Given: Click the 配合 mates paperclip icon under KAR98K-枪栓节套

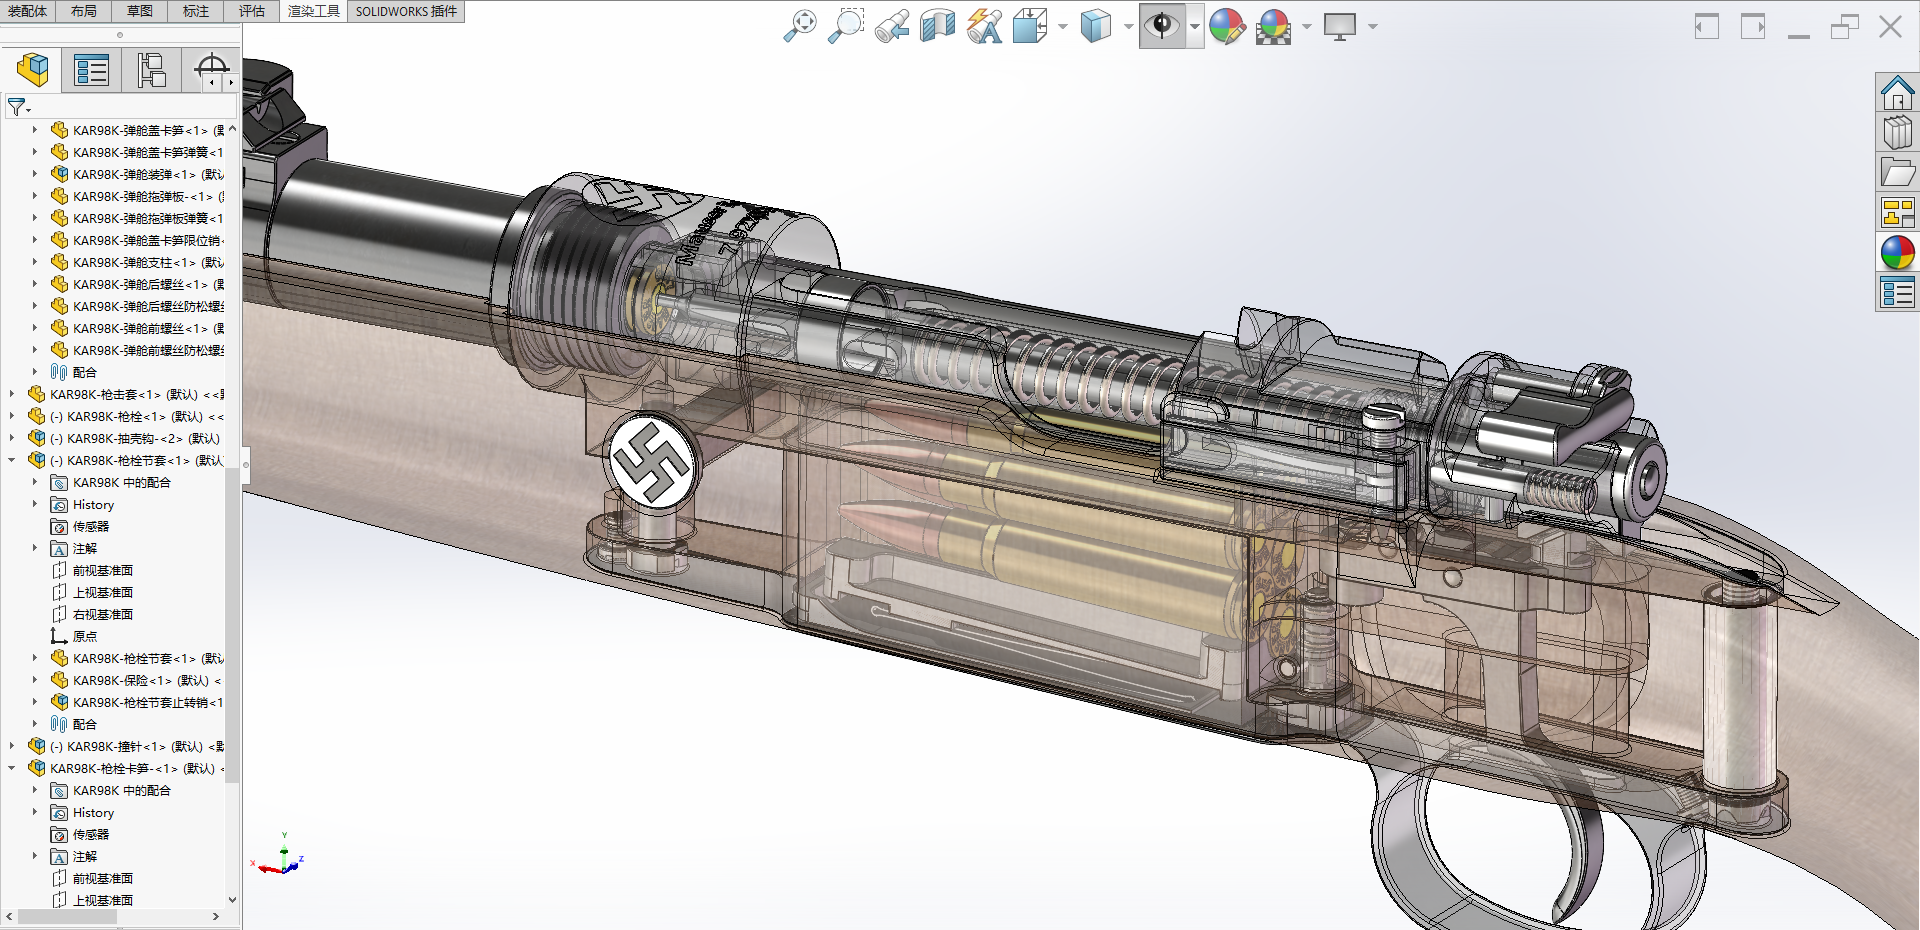Looking at the screenshot, I should pos(60,724).
